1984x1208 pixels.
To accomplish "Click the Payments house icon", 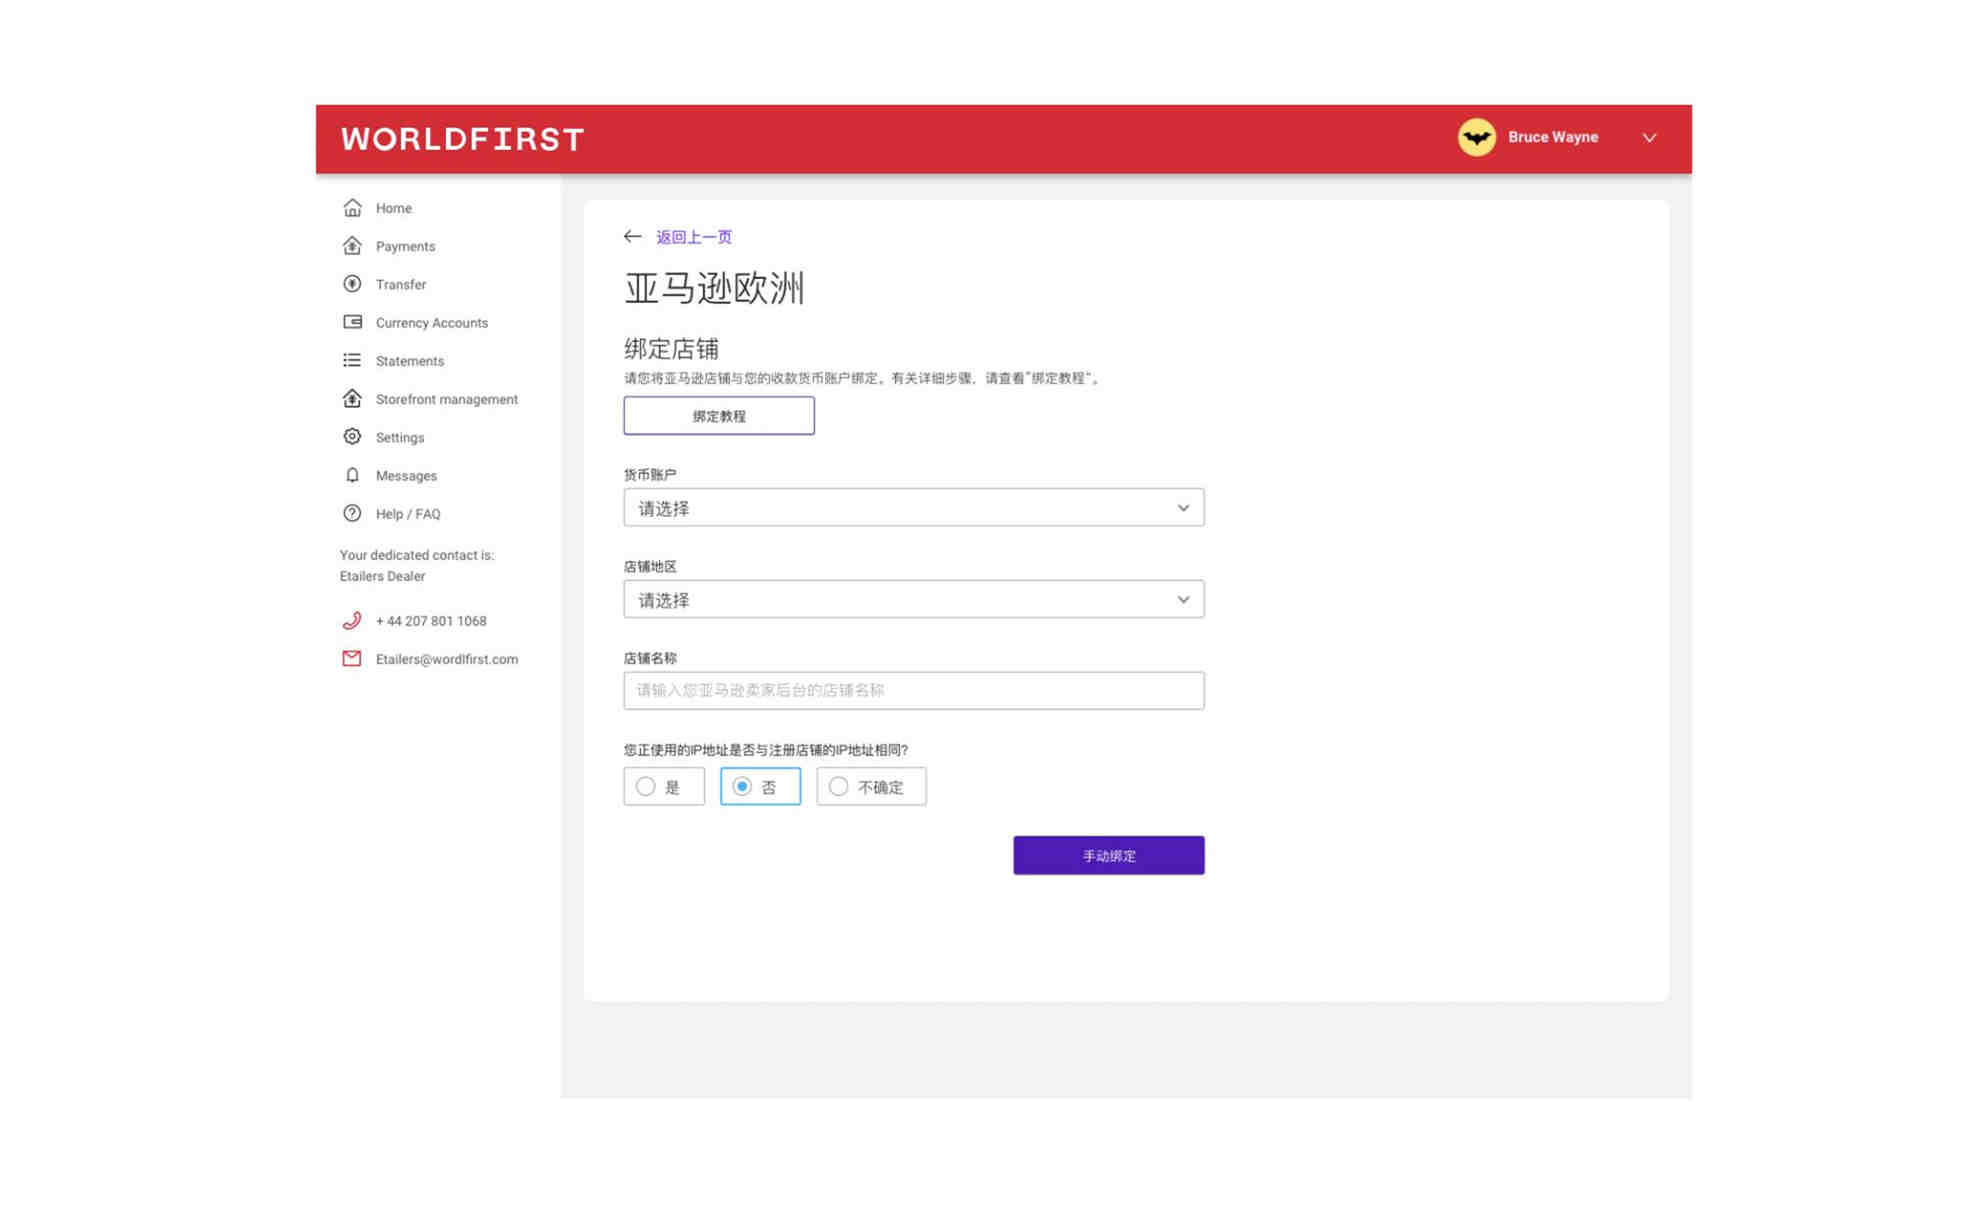I will point(352,246).
